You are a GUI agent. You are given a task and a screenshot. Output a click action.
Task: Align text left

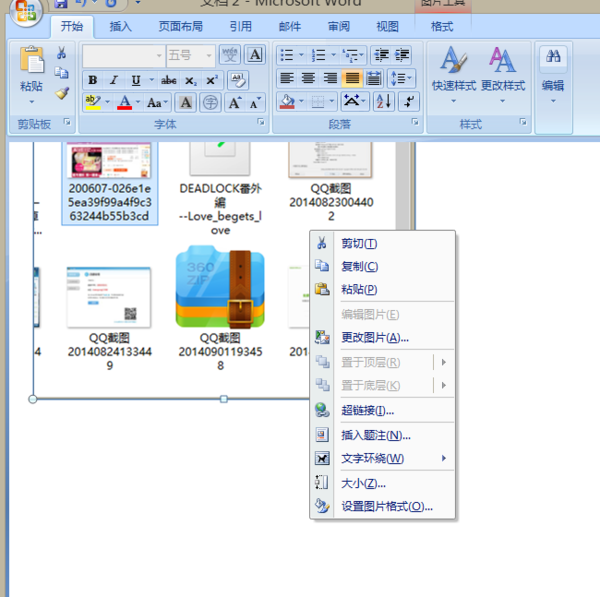287,78
